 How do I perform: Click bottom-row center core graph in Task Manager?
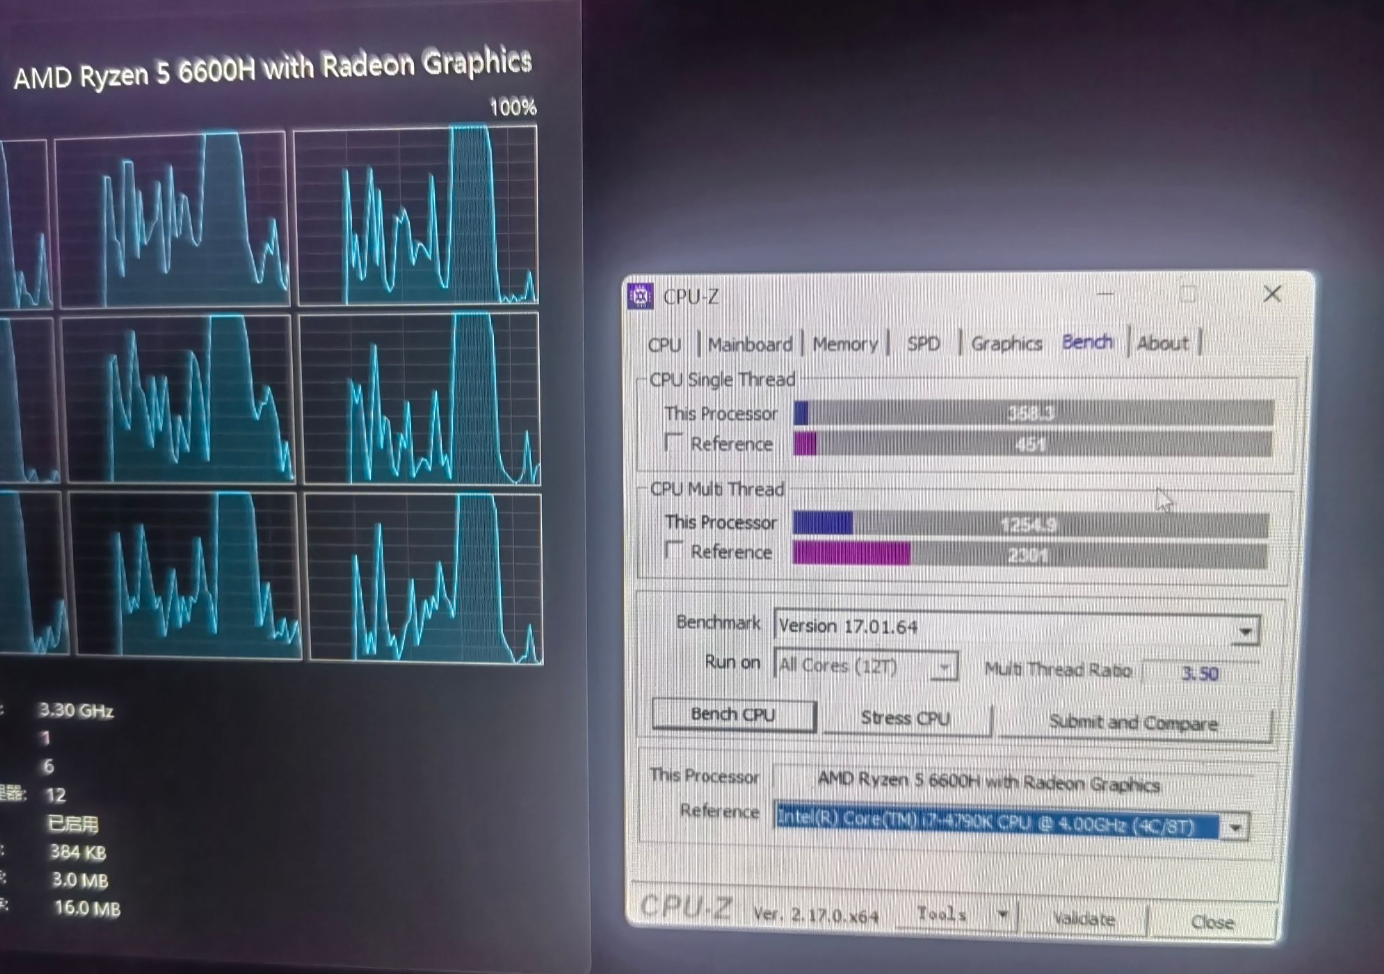[x=185, y=575]
